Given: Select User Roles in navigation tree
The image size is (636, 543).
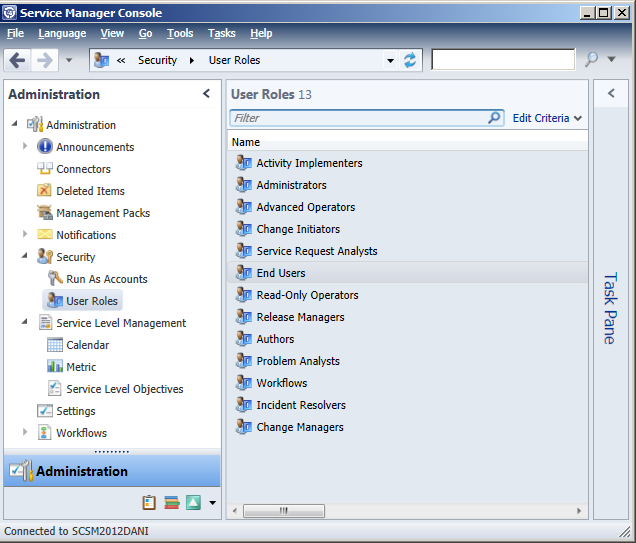Looking at the screenshot, I should [82, 300].
